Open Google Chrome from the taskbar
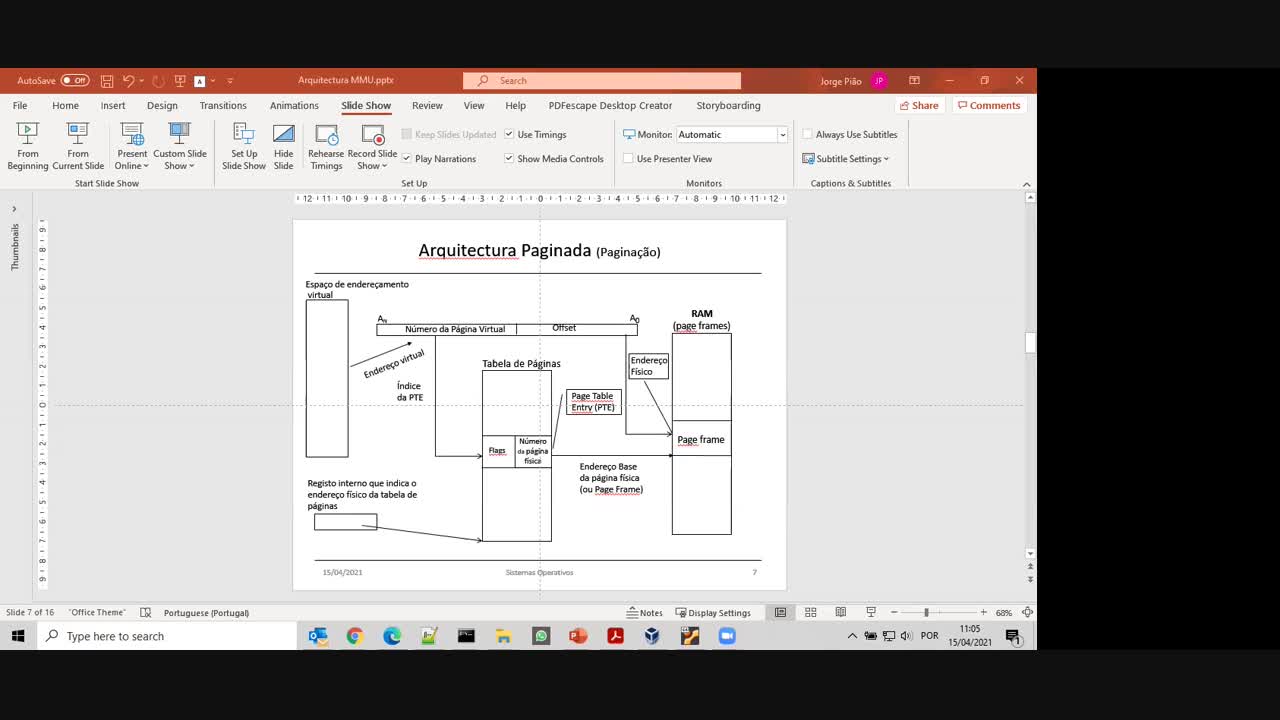 click(355, 636)
